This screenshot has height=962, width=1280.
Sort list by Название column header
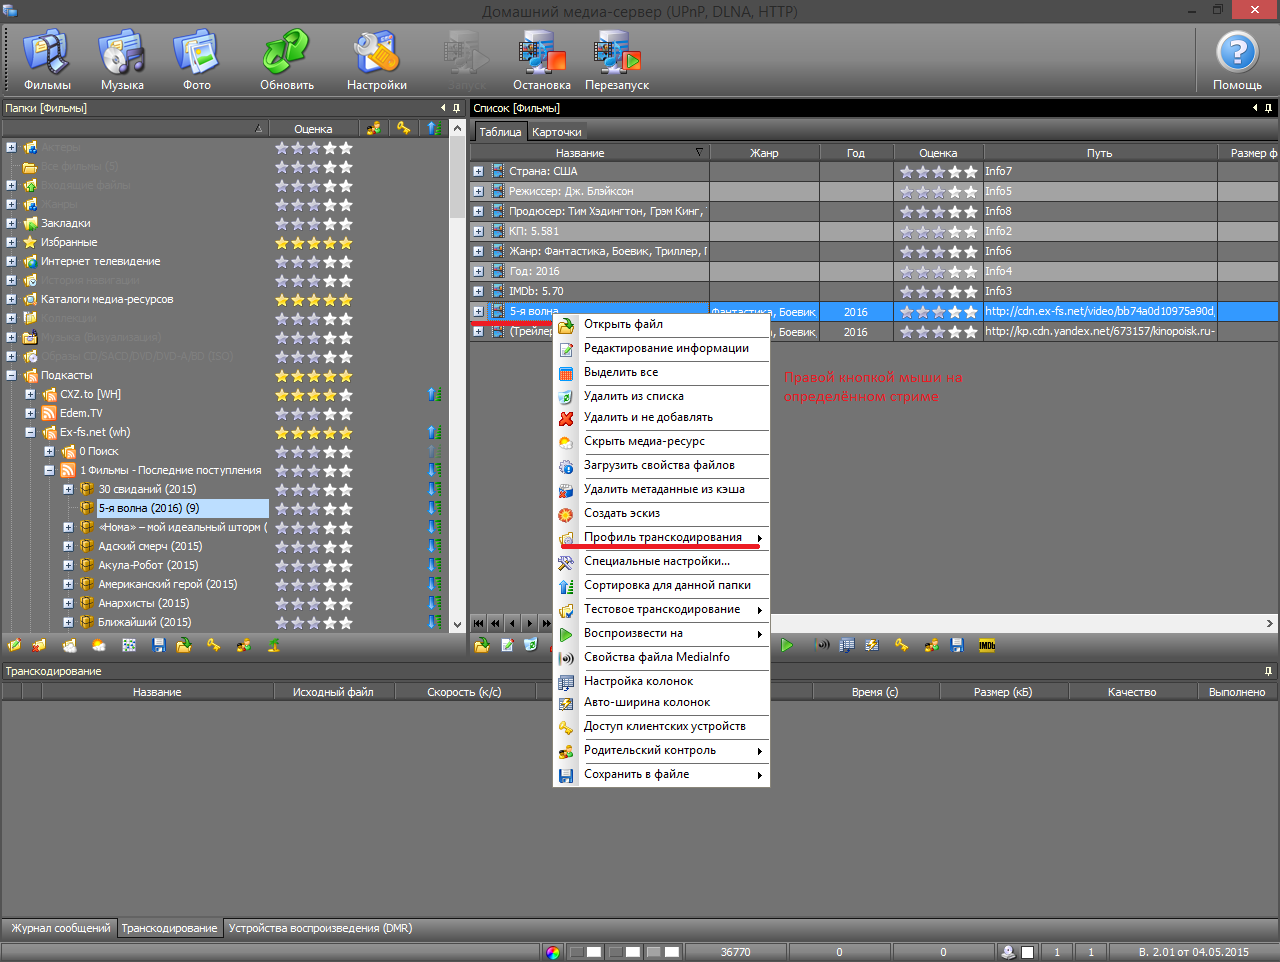pyautogui.click(x=580, y=153)
